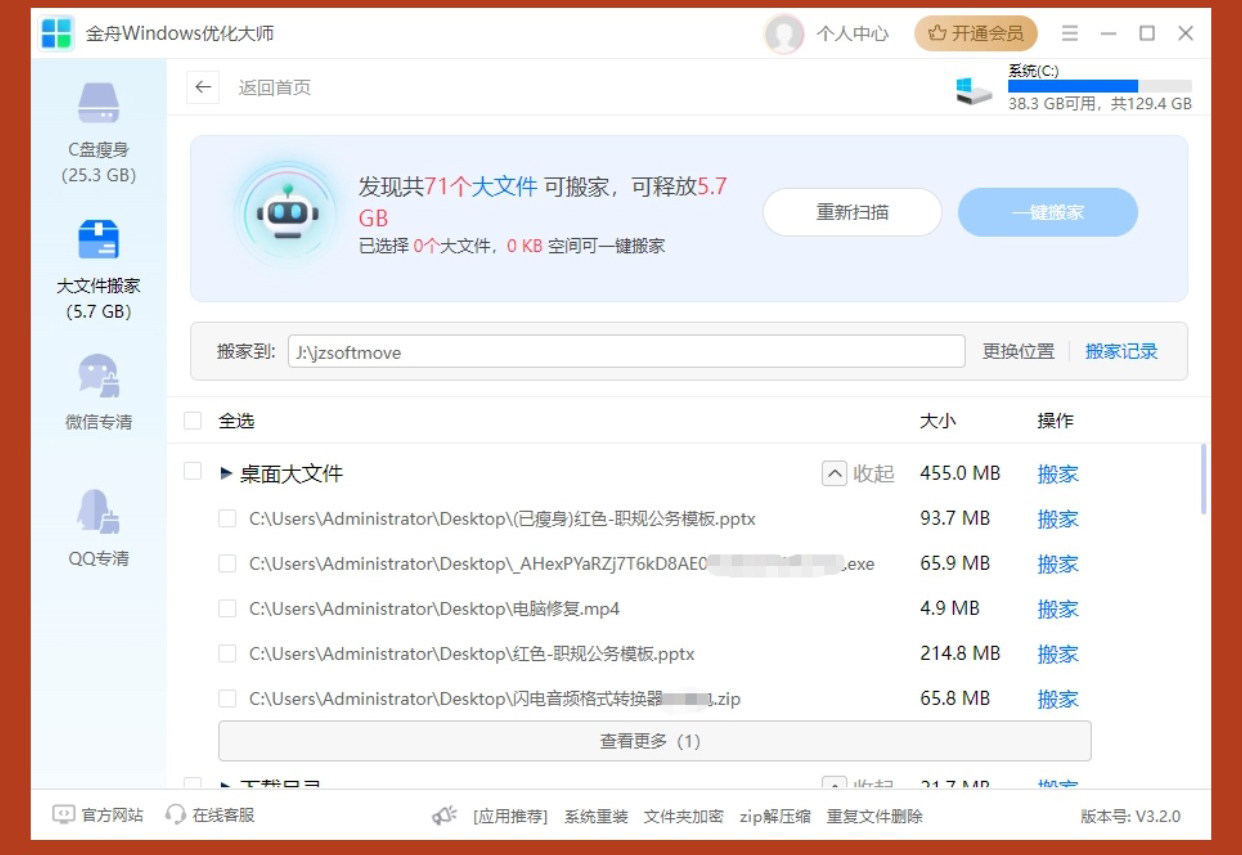The width and height of the screenshot is (1242, 855).
Task: Expand list with 查看更多 (1)
Action: 655,741
